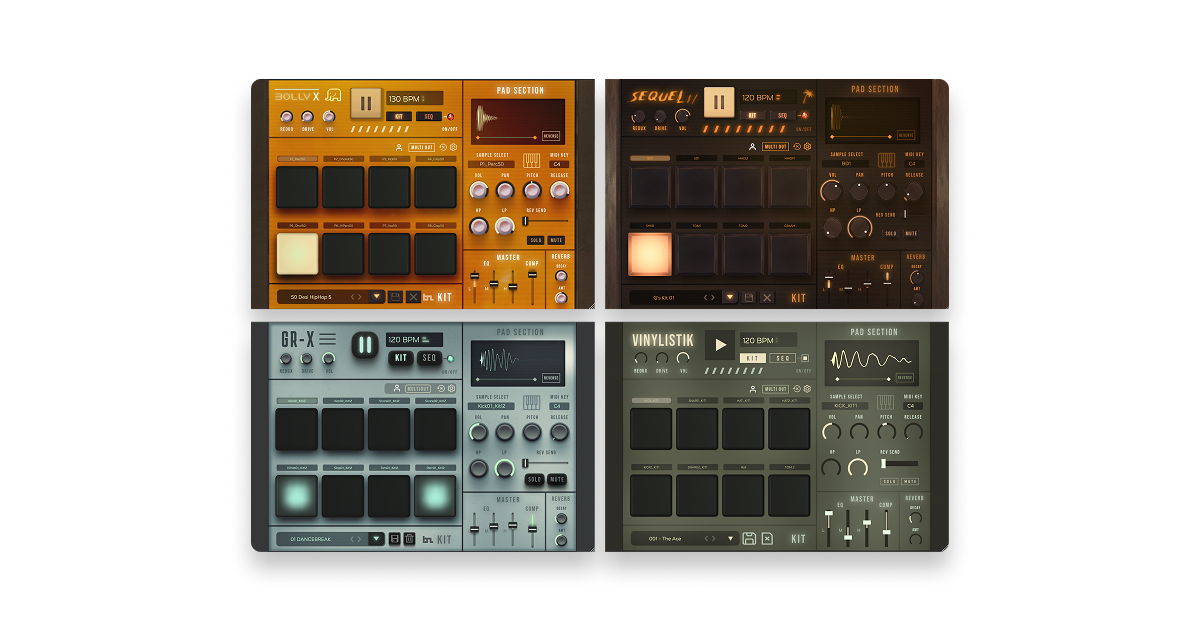1200x630 pixels.
Task: Switch to the SEQ tab in Bolly X
Action: (x=429, y=116)
